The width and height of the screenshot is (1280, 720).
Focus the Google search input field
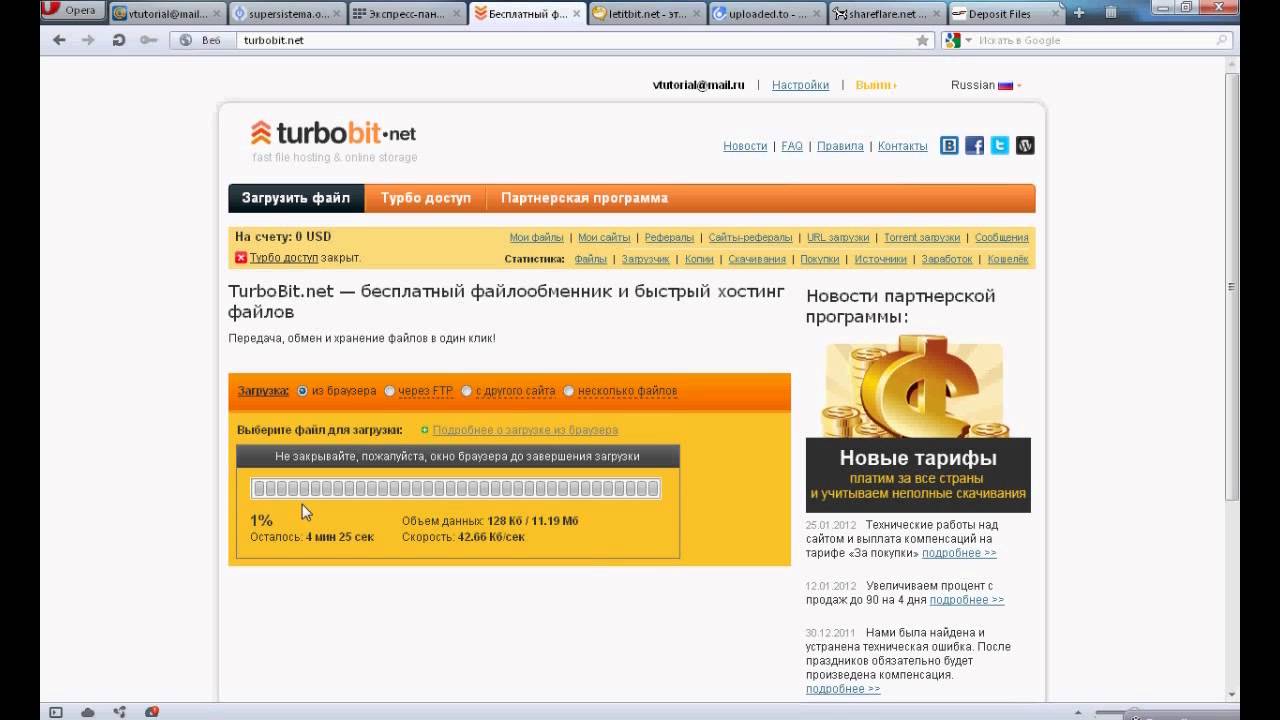(x=1094, y=40)
